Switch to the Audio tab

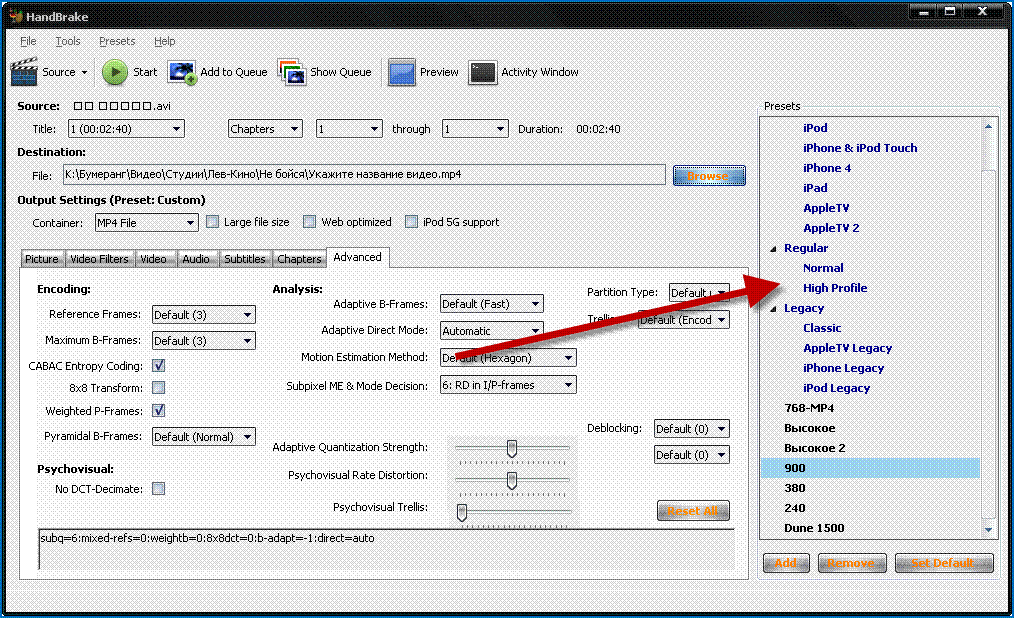coord(196,259)
